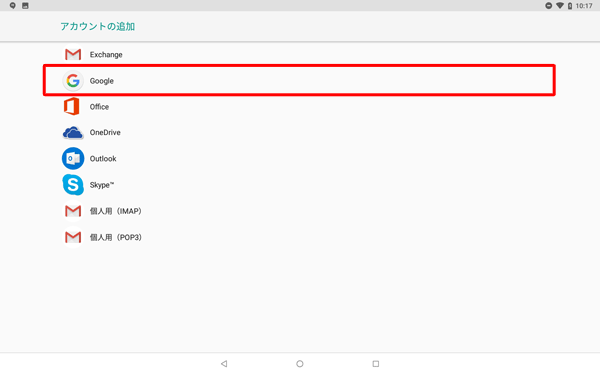Choose the OneDrive account label
Screen dimensions: 600x375
tap(105, 132)
